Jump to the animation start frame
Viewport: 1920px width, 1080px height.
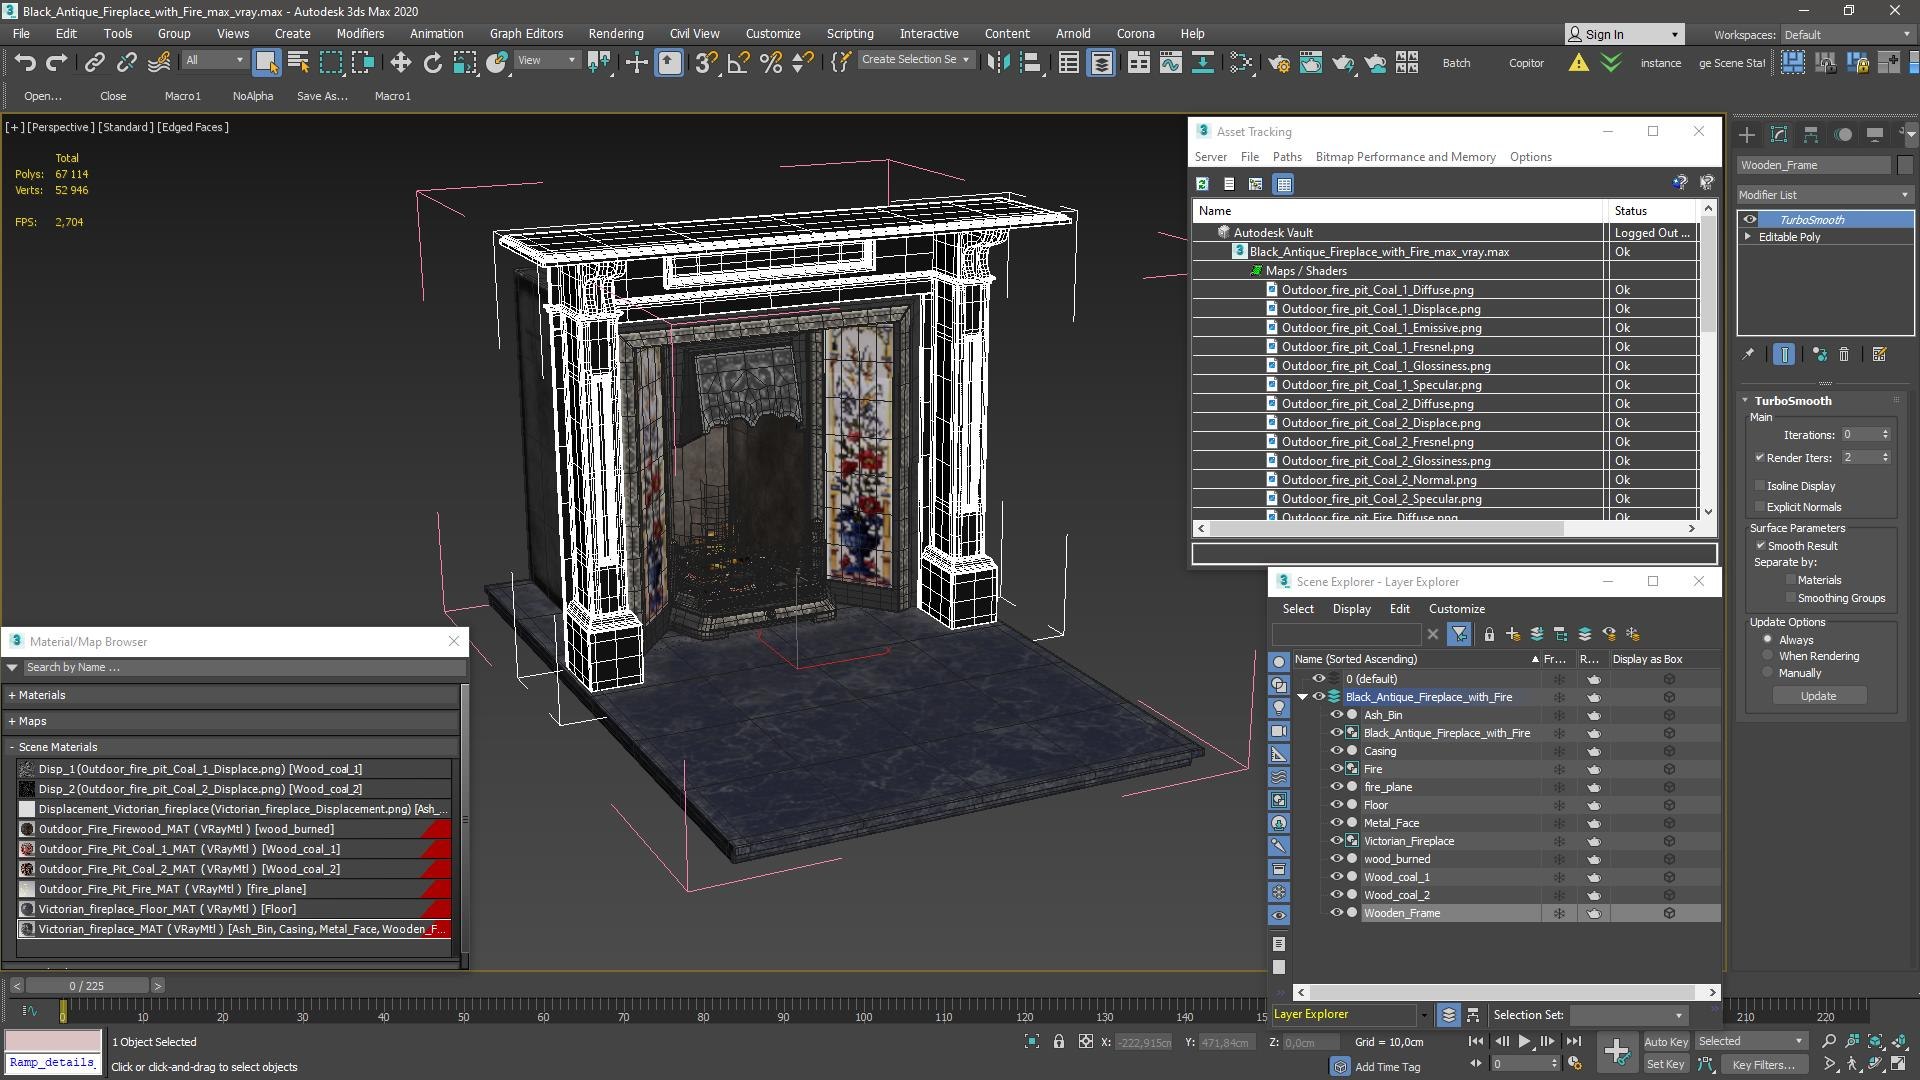(x=1476, y=1042)
